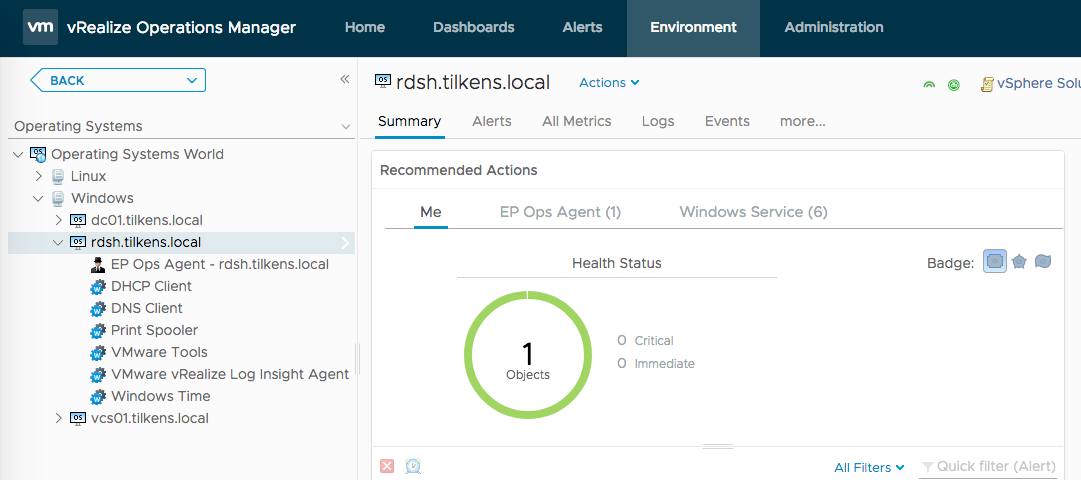Viewport: 1081px width, 480px height.
Task: Open the Actions dropdown menu
Action: coord(609,83)
